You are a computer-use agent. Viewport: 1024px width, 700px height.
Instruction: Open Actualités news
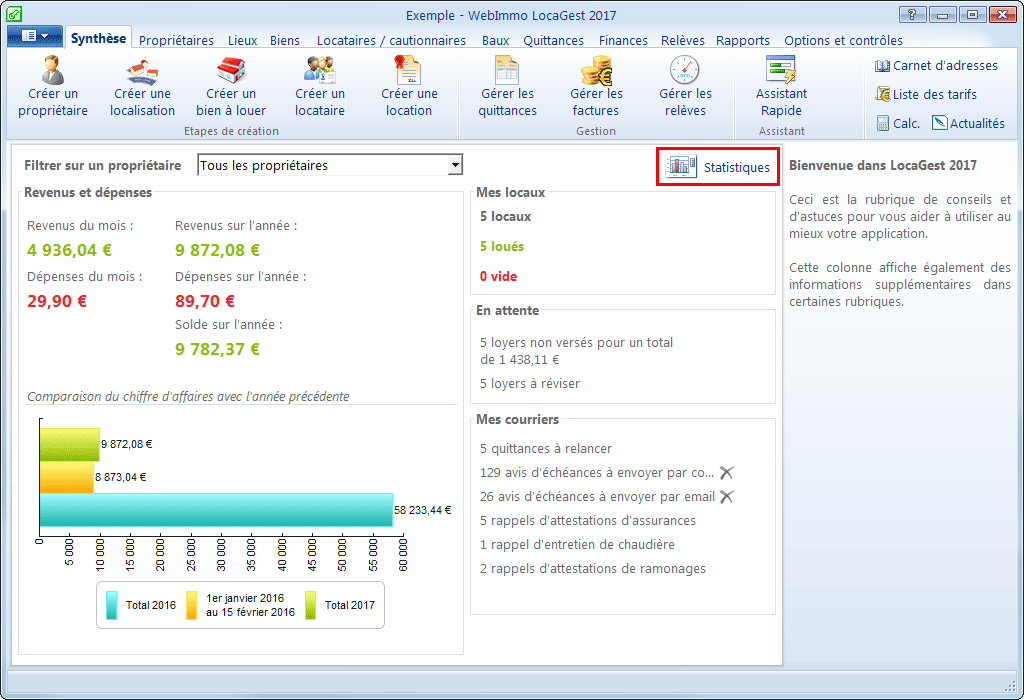[x=968, y=123]
